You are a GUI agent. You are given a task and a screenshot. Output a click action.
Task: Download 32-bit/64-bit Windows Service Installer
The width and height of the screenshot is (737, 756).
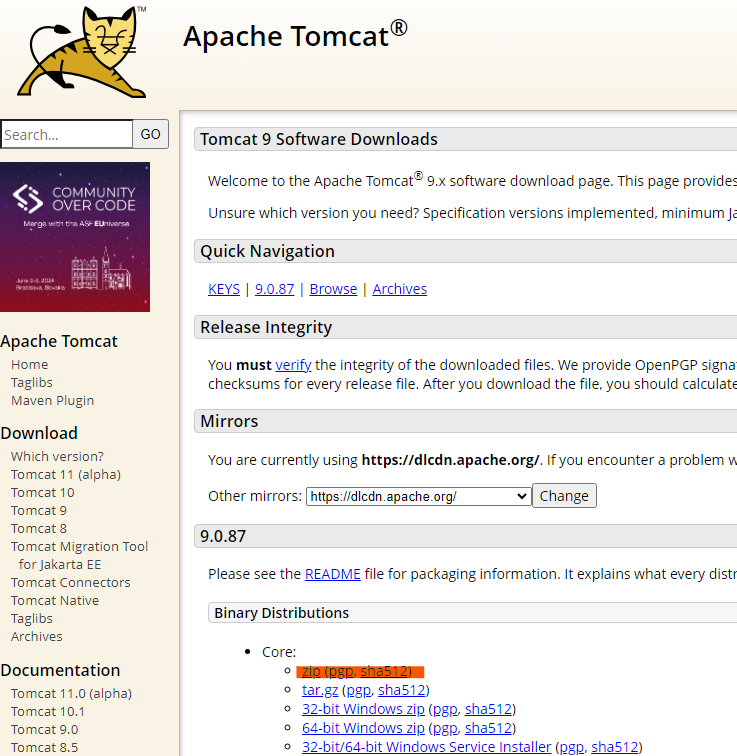427,747
